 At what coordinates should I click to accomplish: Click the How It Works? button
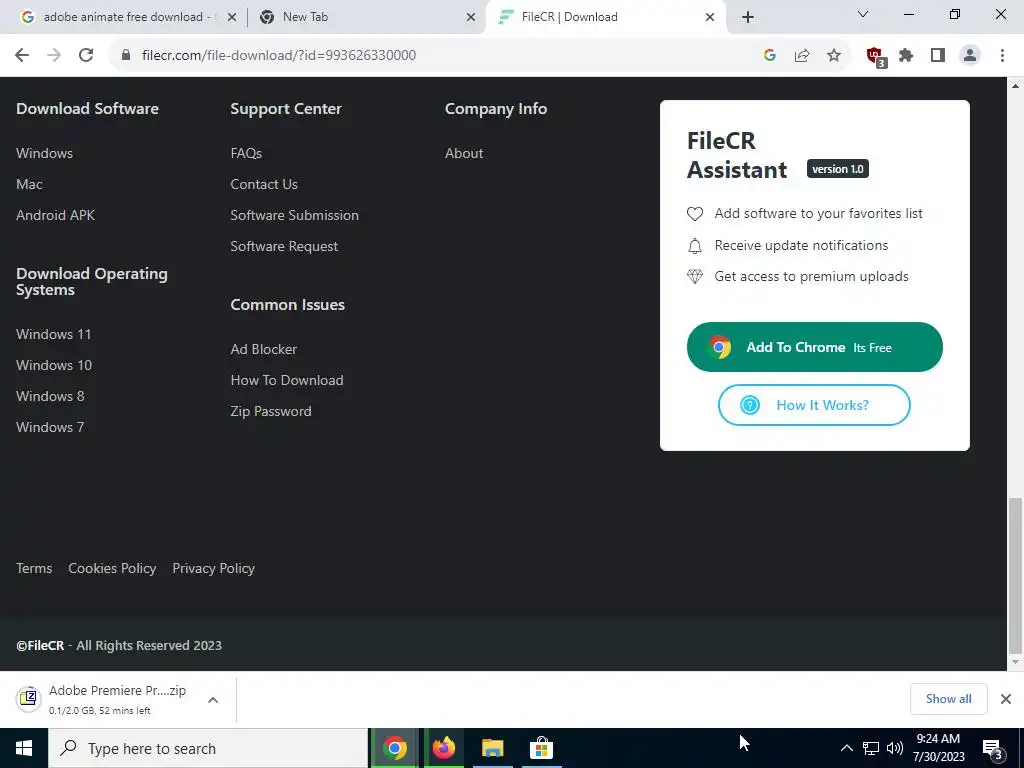pyautogui.click(x=814, y=405)
